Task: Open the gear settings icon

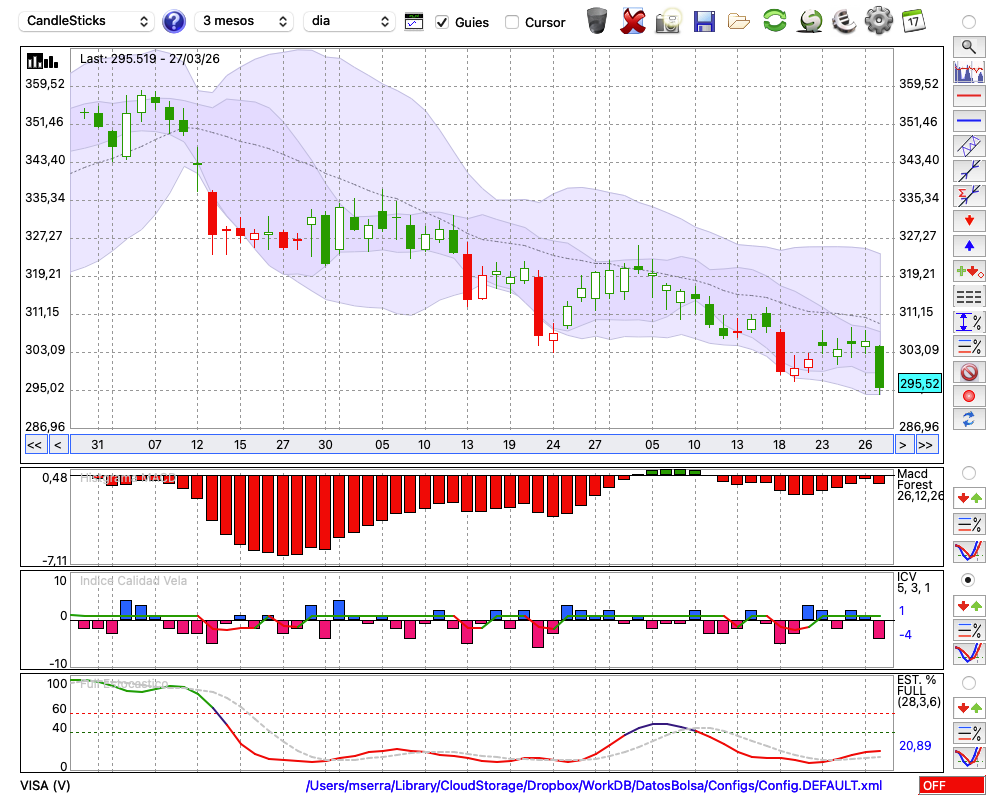Action: [878, 21]
